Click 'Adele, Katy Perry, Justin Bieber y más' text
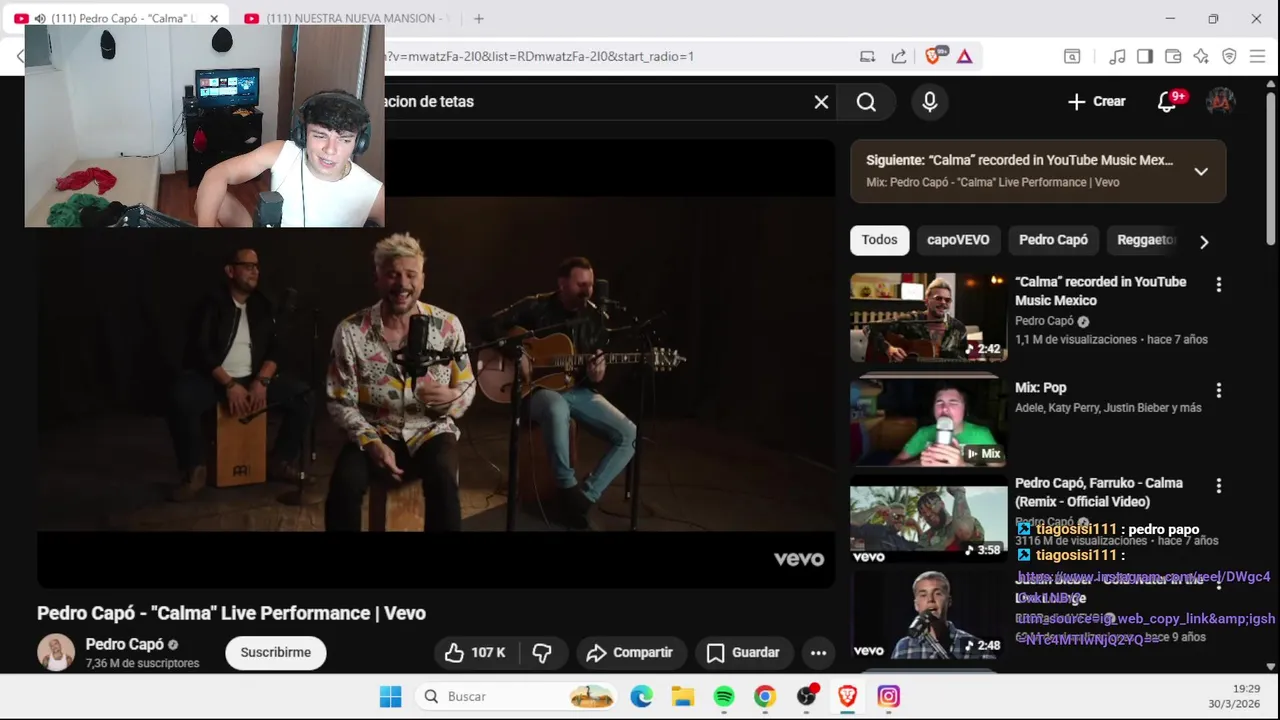 click(1108, 408)
